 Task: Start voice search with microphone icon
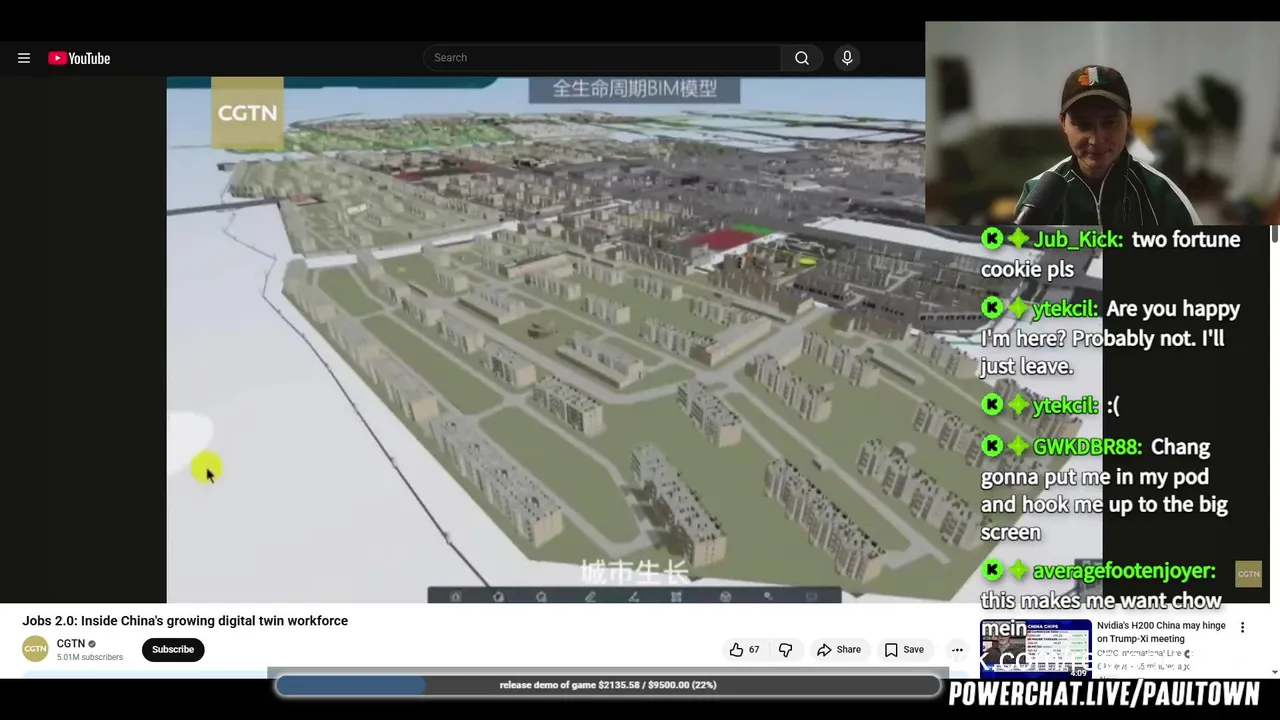click(847, 58)
